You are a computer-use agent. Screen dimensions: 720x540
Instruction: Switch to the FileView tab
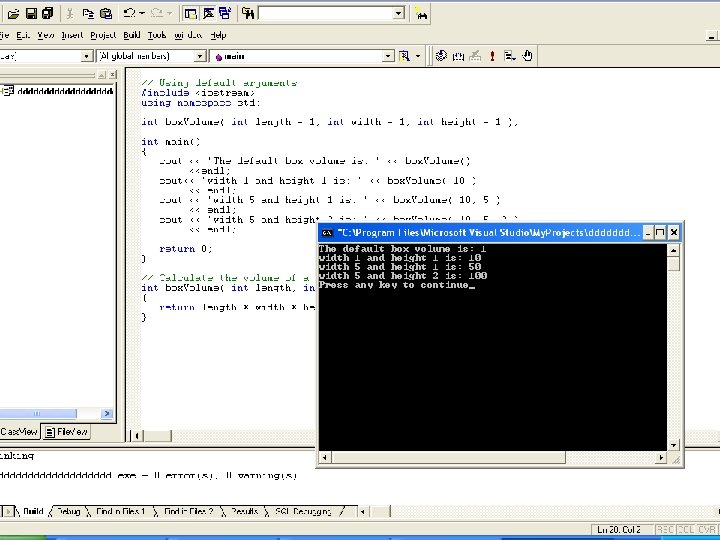pyautogui.click(x=68, y=432)
